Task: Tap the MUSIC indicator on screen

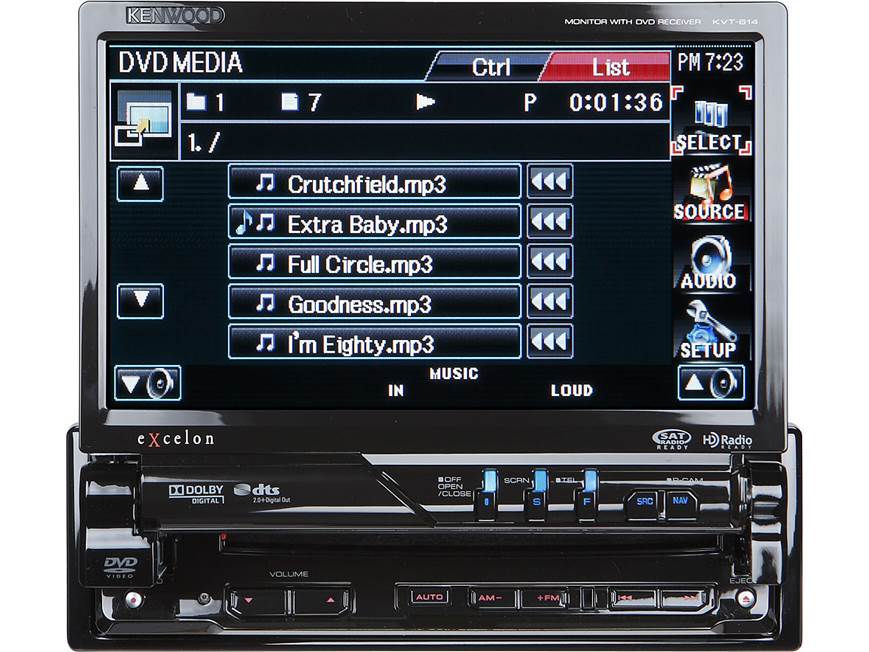Action: coord(453,374)
